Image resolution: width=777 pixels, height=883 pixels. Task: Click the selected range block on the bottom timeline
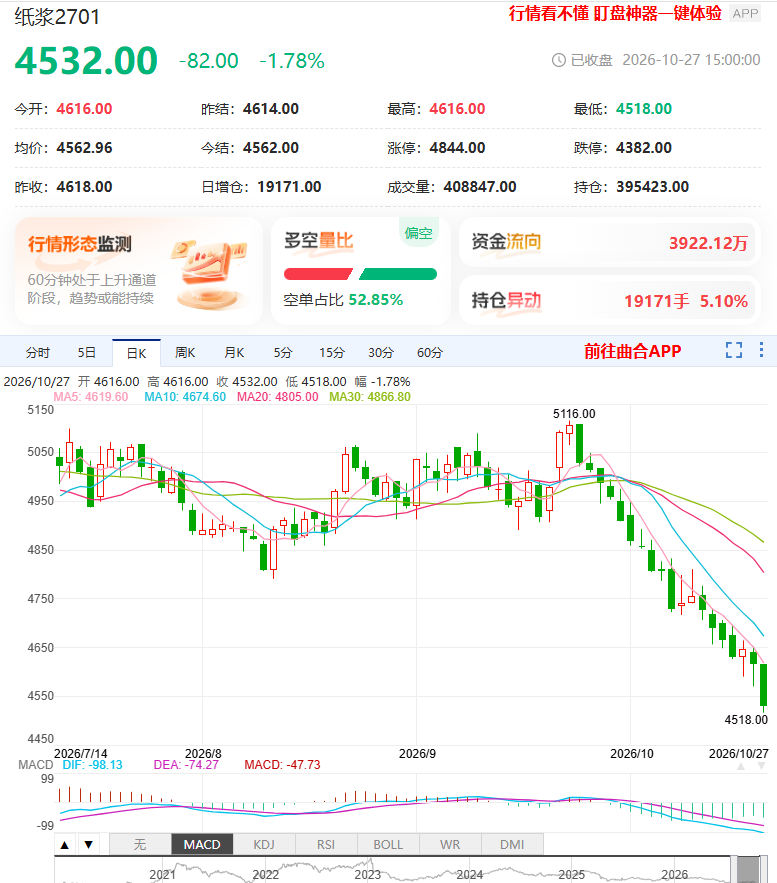(x=748, y=869)
